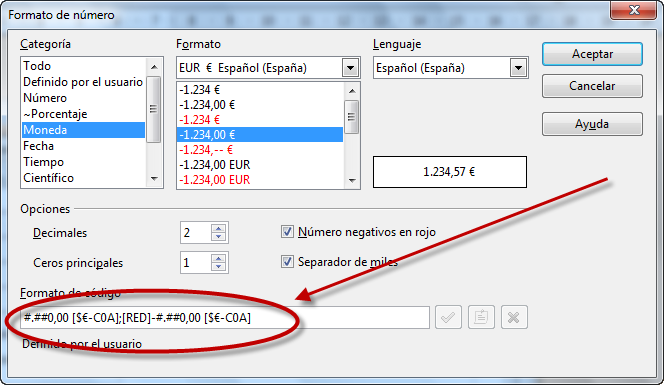Click the Cancelar button

pos(592,86)
